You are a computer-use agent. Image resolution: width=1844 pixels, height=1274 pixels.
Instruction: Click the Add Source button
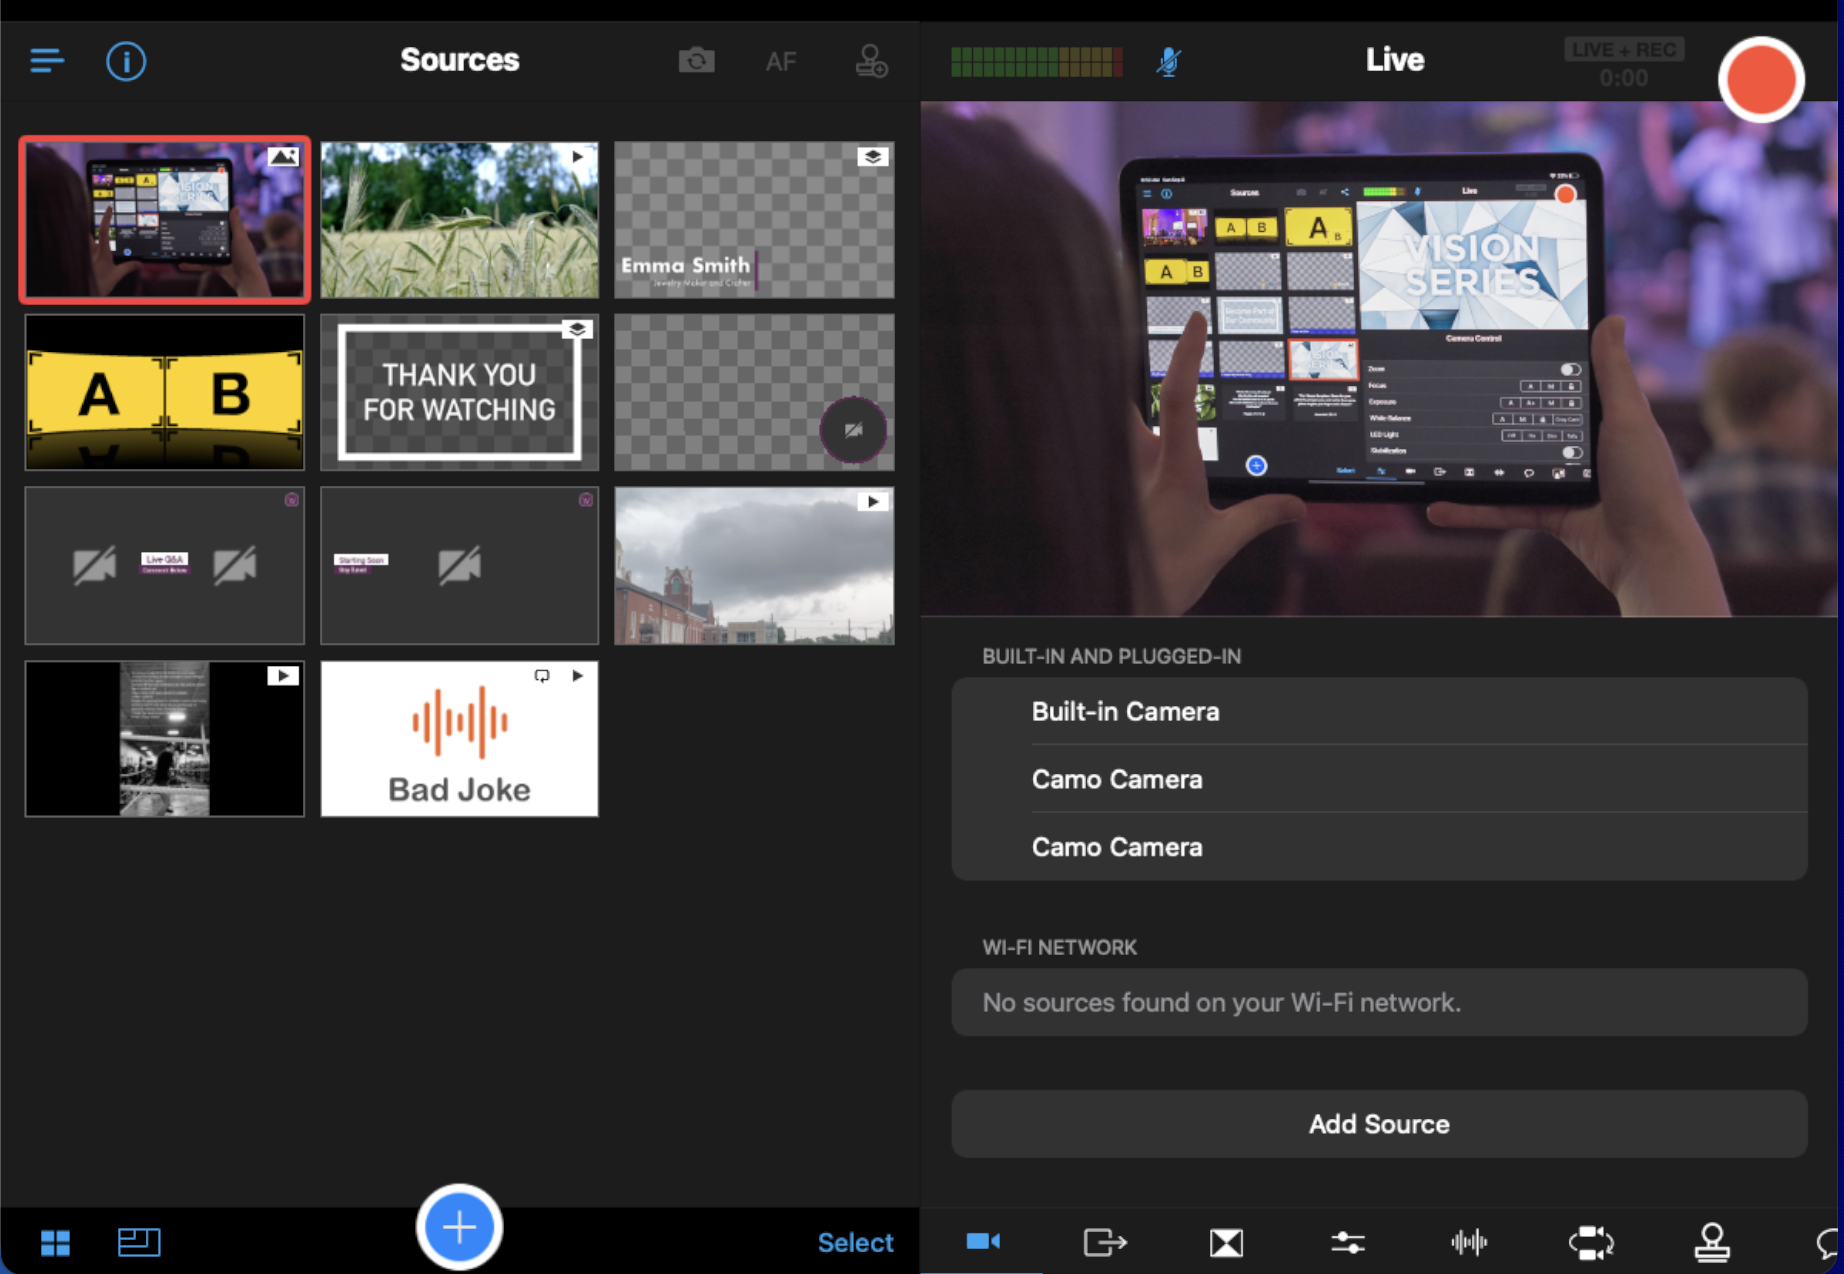[x=1379, y=1124]
